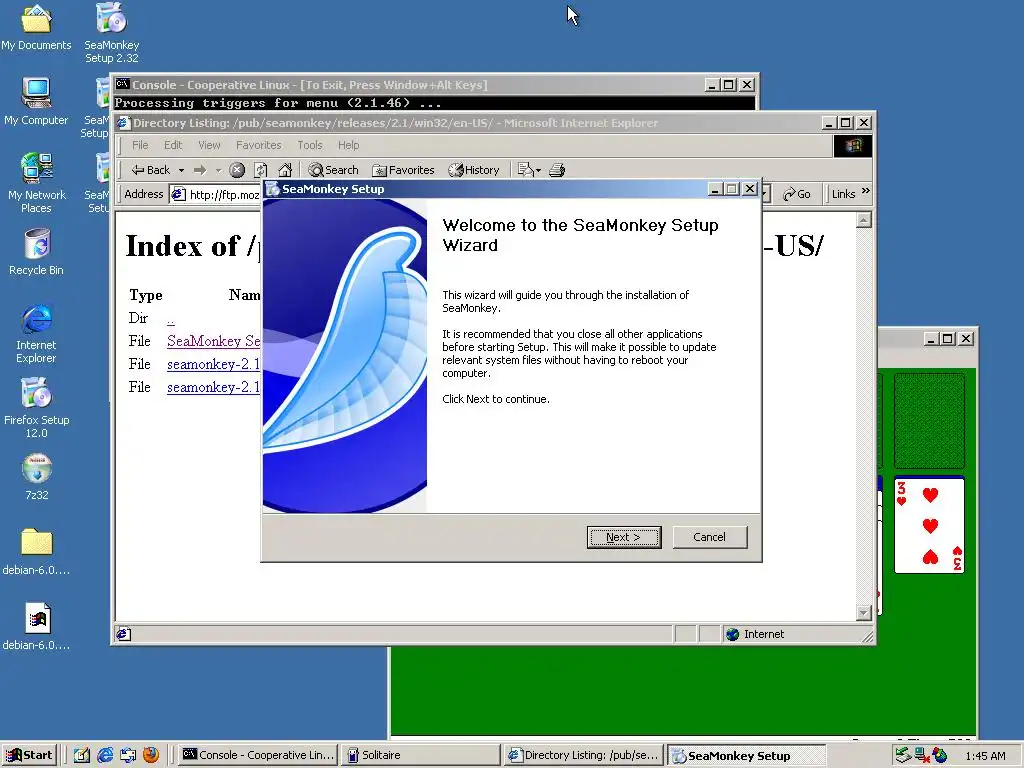Open the My Documents desktop icon
Image resolution: width=1024 pixels, height=768 pixels.
36,27
